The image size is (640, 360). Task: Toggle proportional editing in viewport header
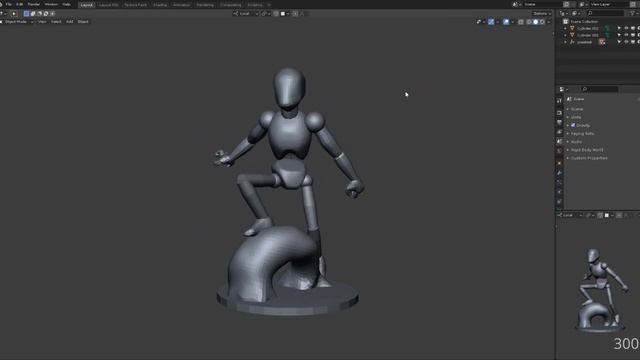(x=295, y=13)
